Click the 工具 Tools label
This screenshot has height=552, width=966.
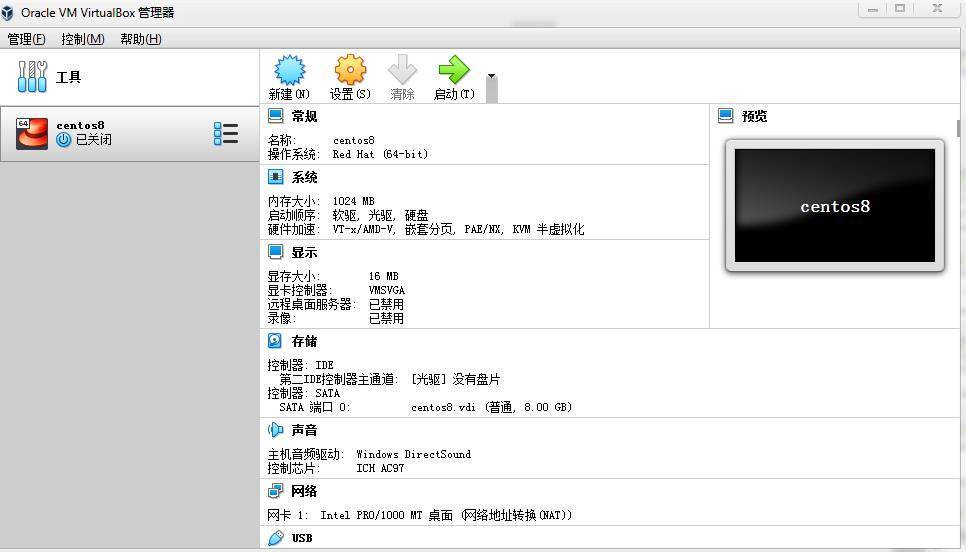[x=68, y=77]
